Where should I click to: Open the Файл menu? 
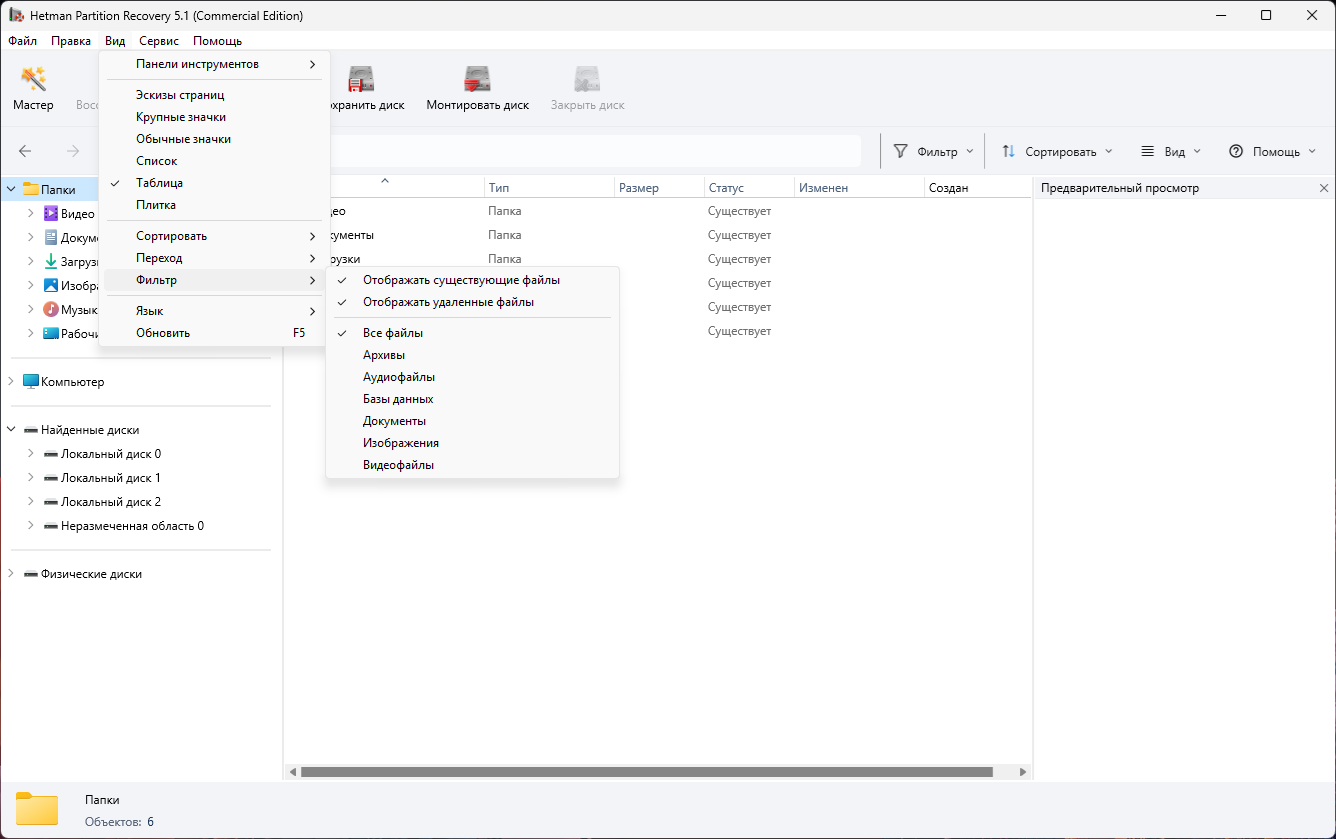pos(22,41)
